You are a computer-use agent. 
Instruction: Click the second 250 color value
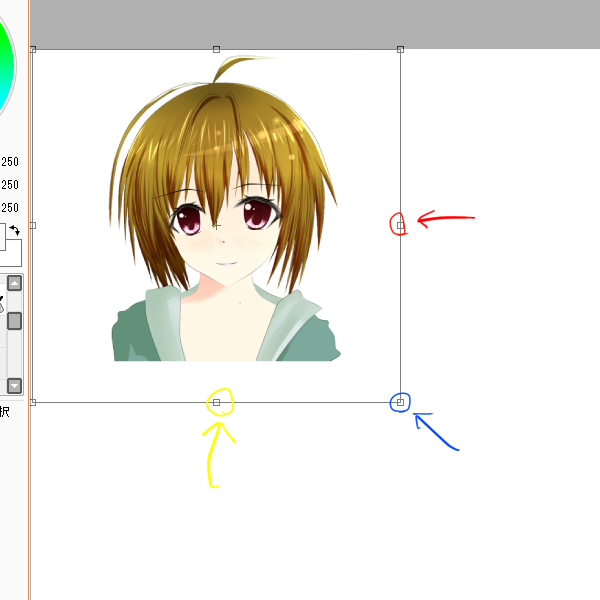tap(10, 184)
